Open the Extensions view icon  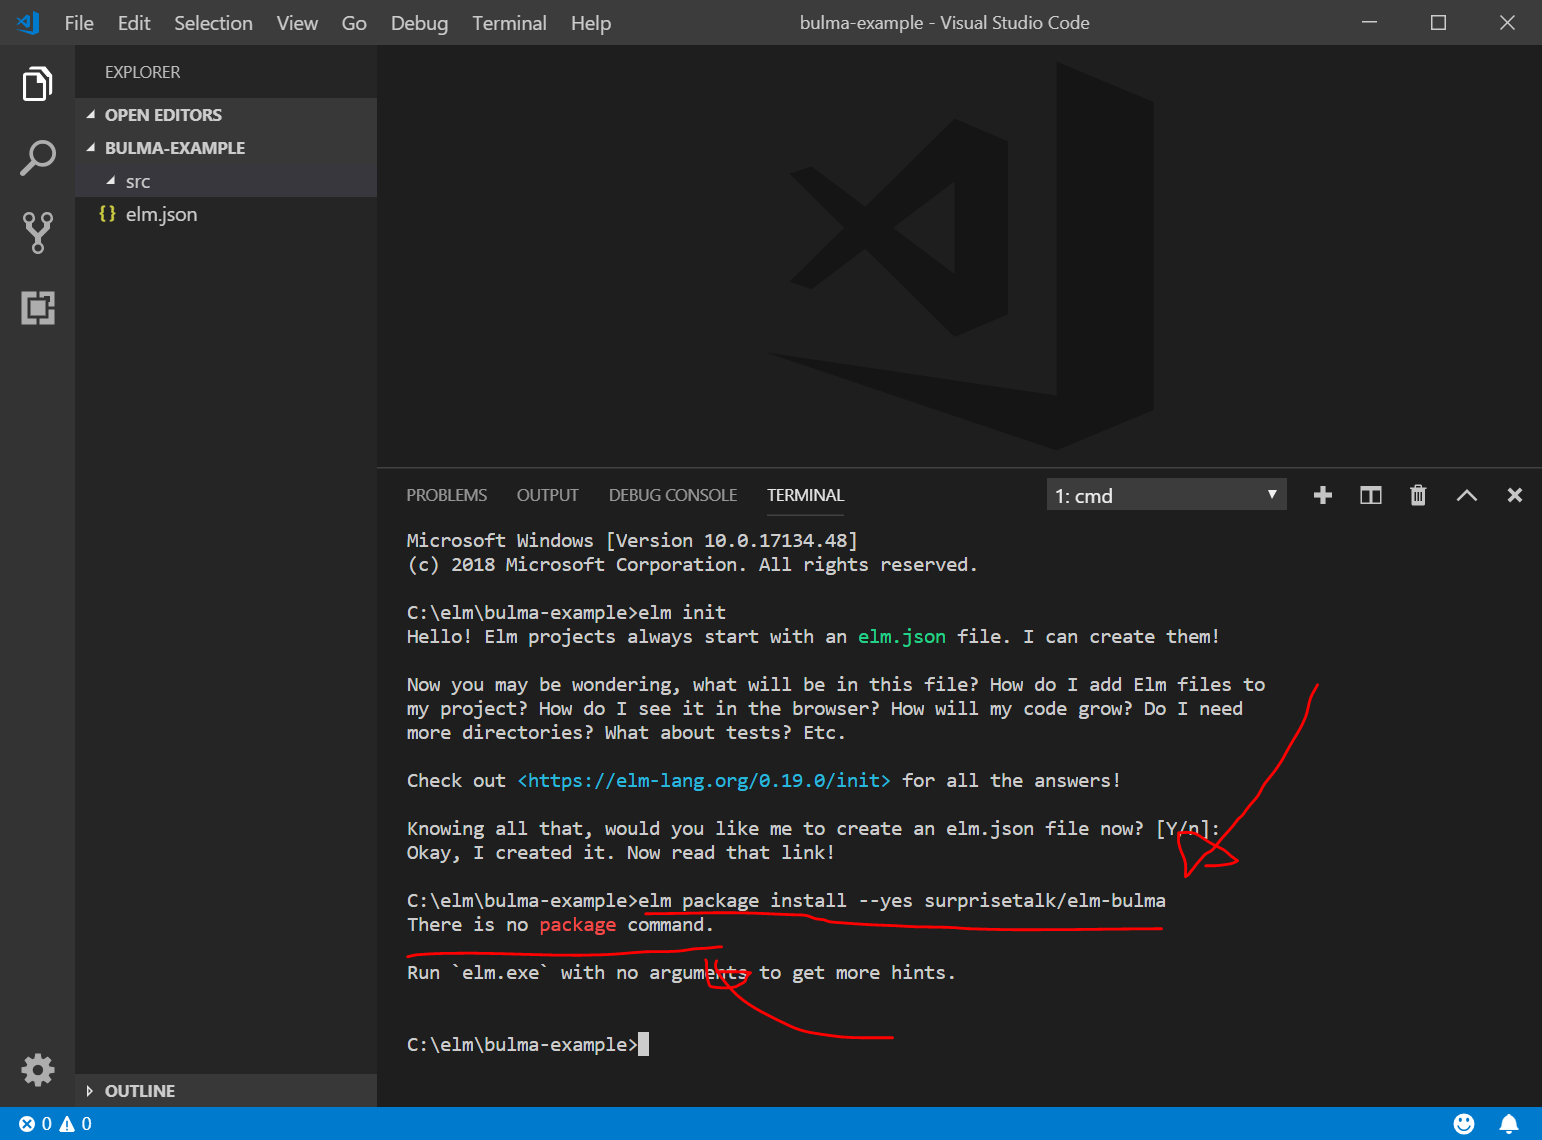(37, 307)
